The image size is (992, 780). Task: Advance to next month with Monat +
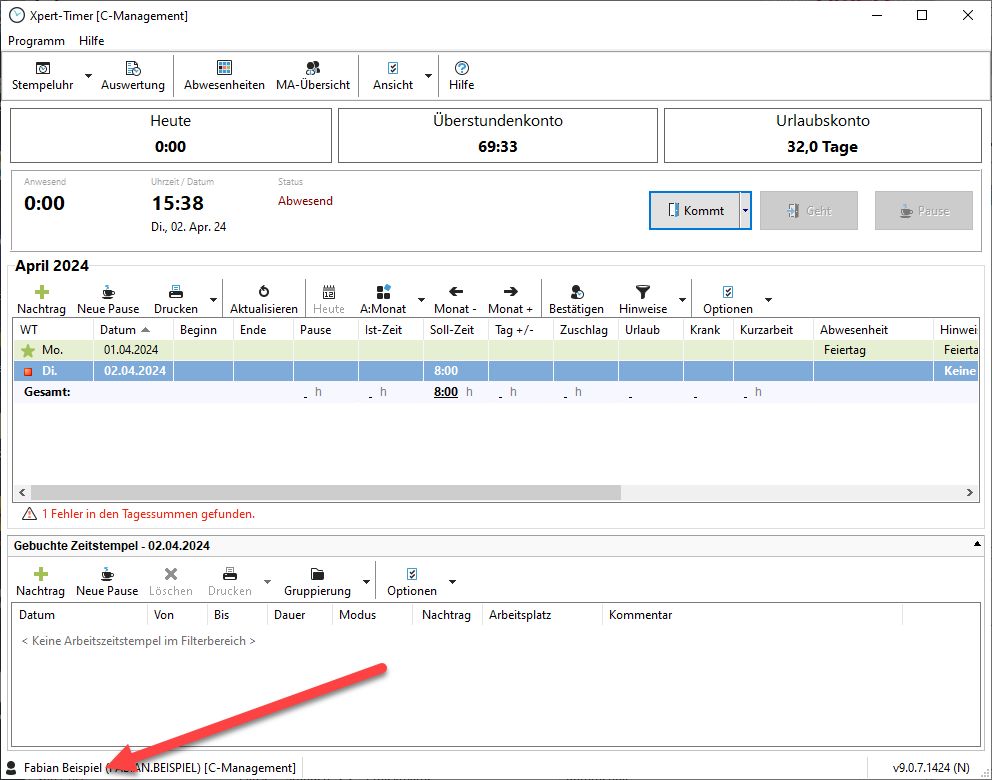point(510,299)
